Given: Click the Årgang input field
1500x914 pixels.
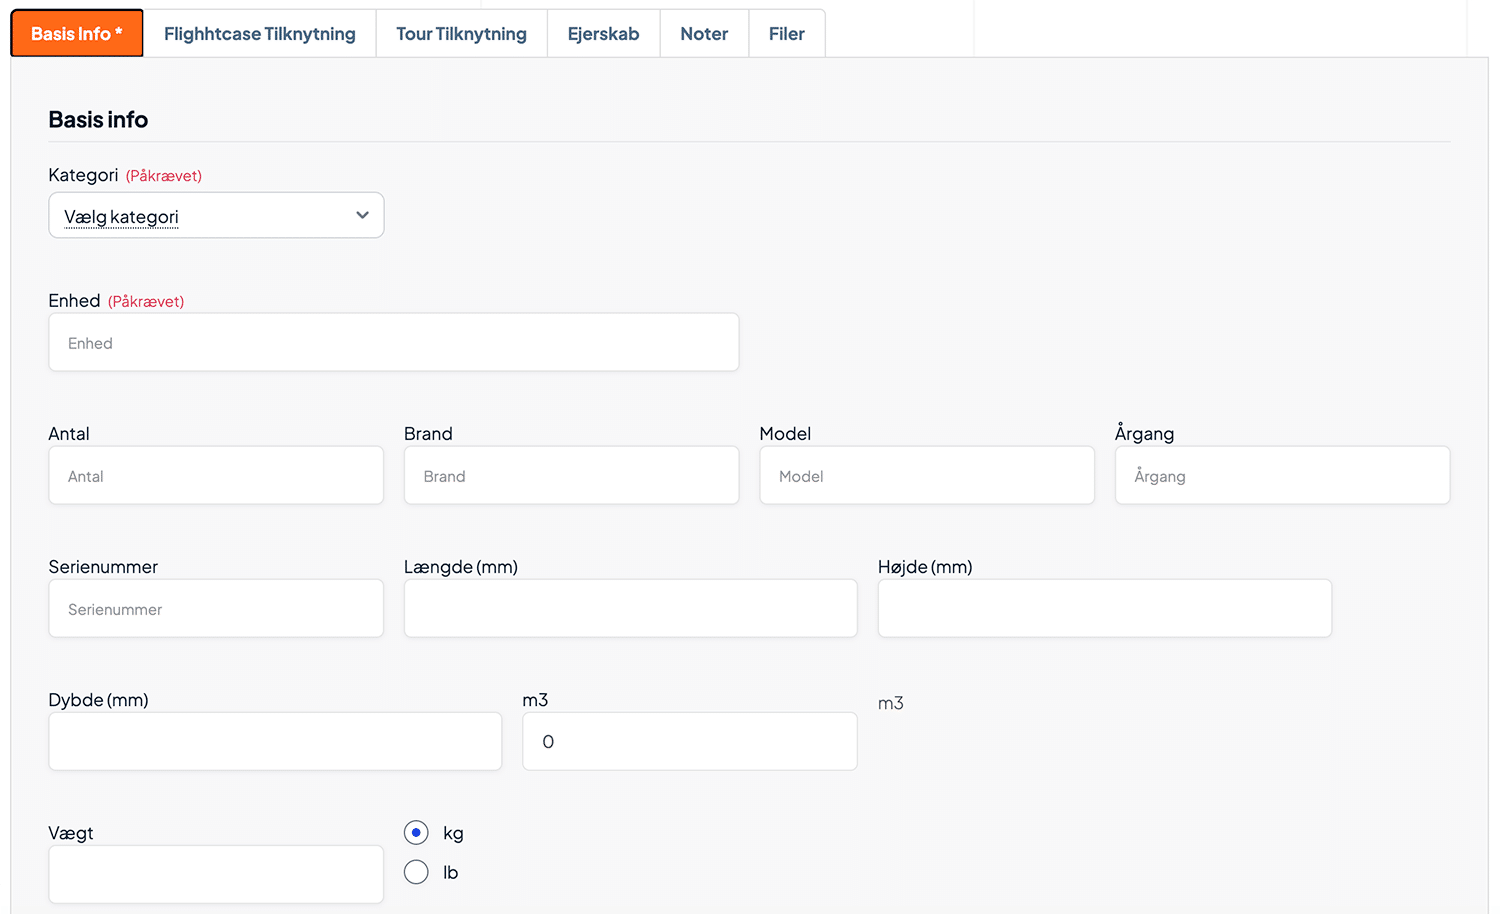Looking at the screenshot, I should point(1282,476).
